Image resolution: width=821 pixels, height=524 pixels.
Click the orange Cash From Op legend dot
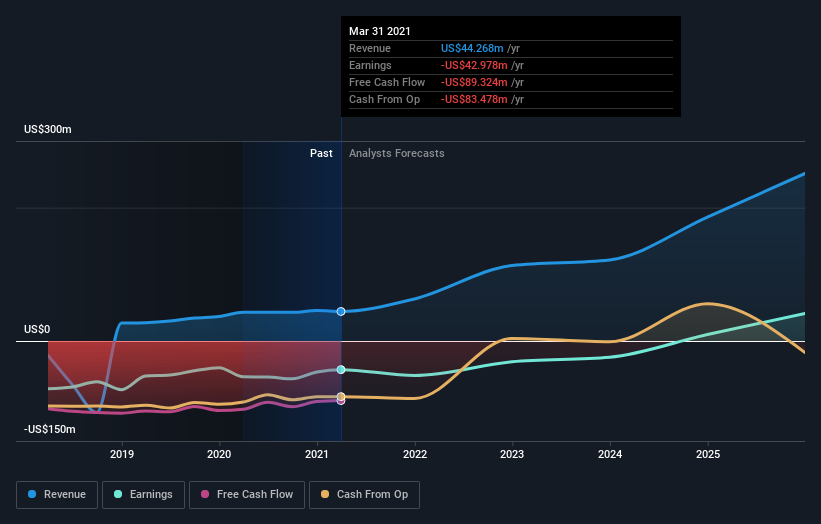(x=325, y=494)
